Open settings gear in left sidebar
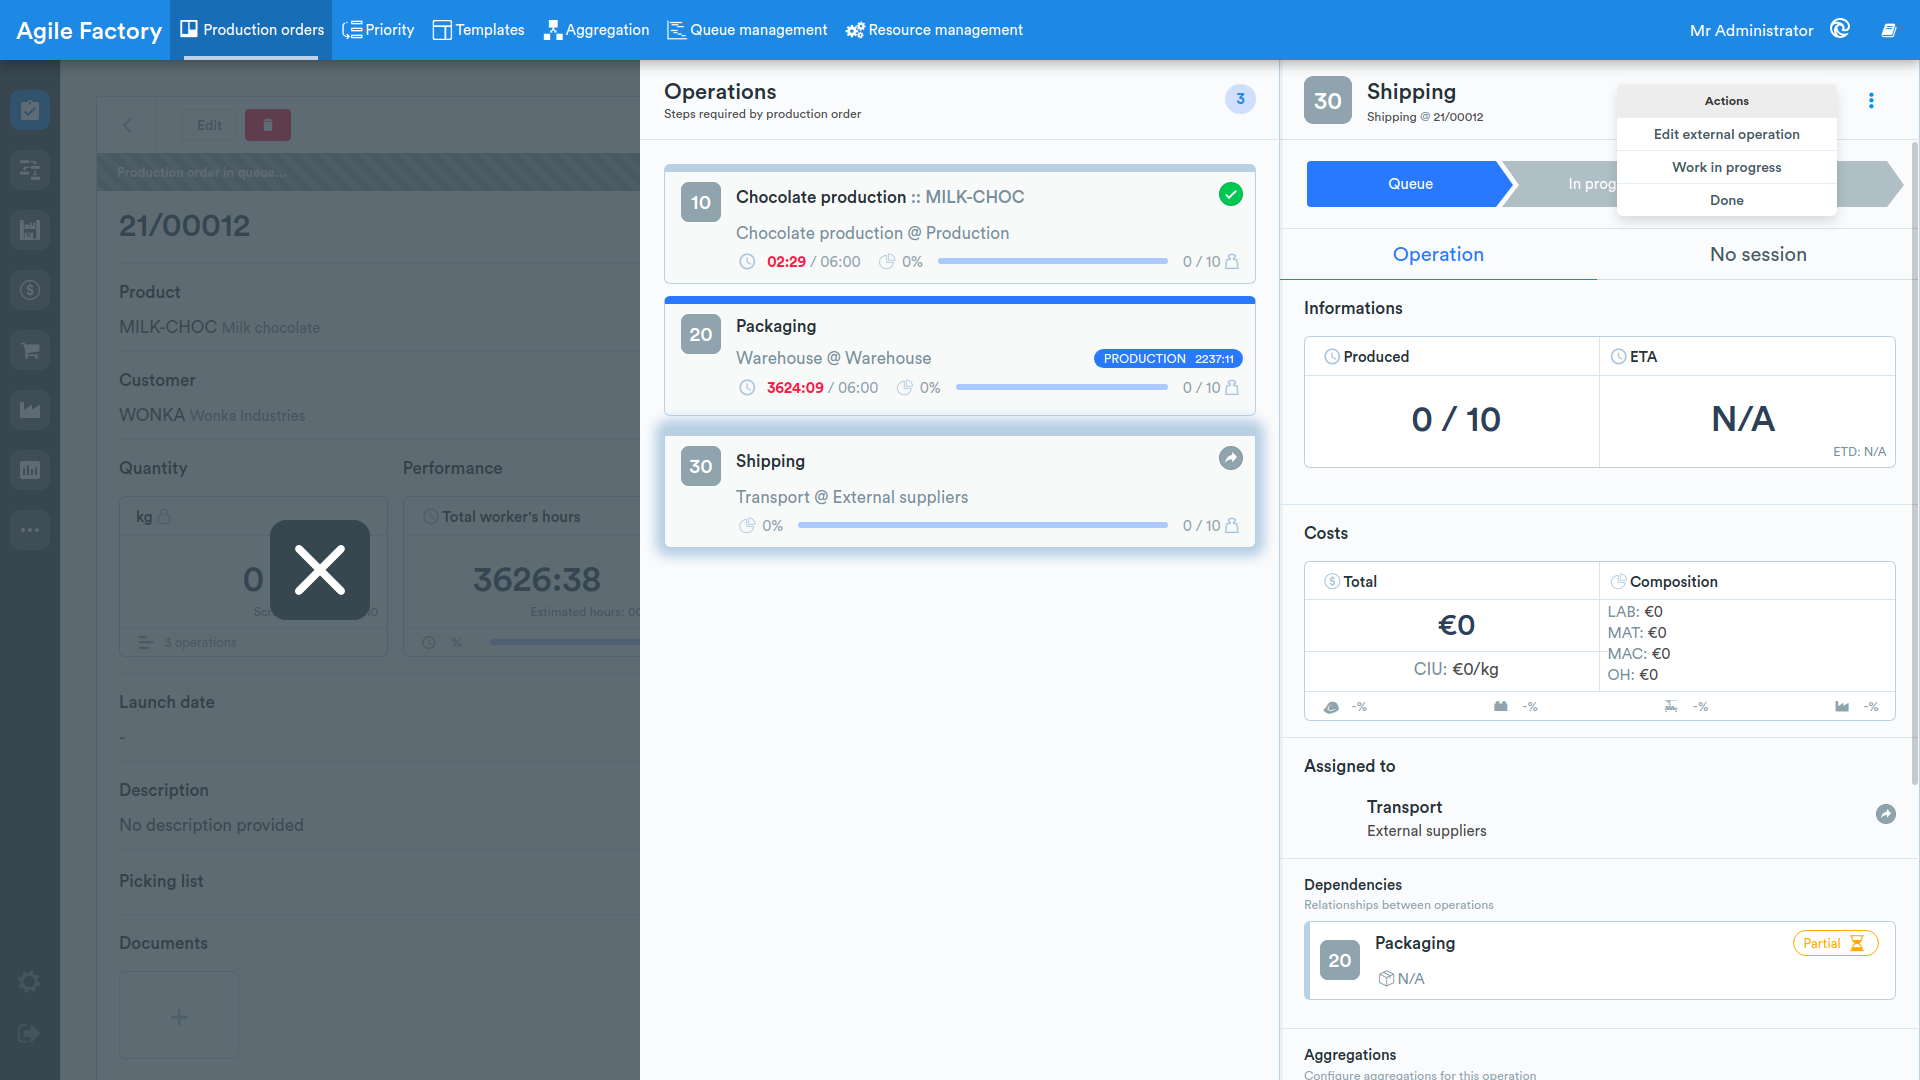This screenshot has width=1920, height=1080. [30, 982]
